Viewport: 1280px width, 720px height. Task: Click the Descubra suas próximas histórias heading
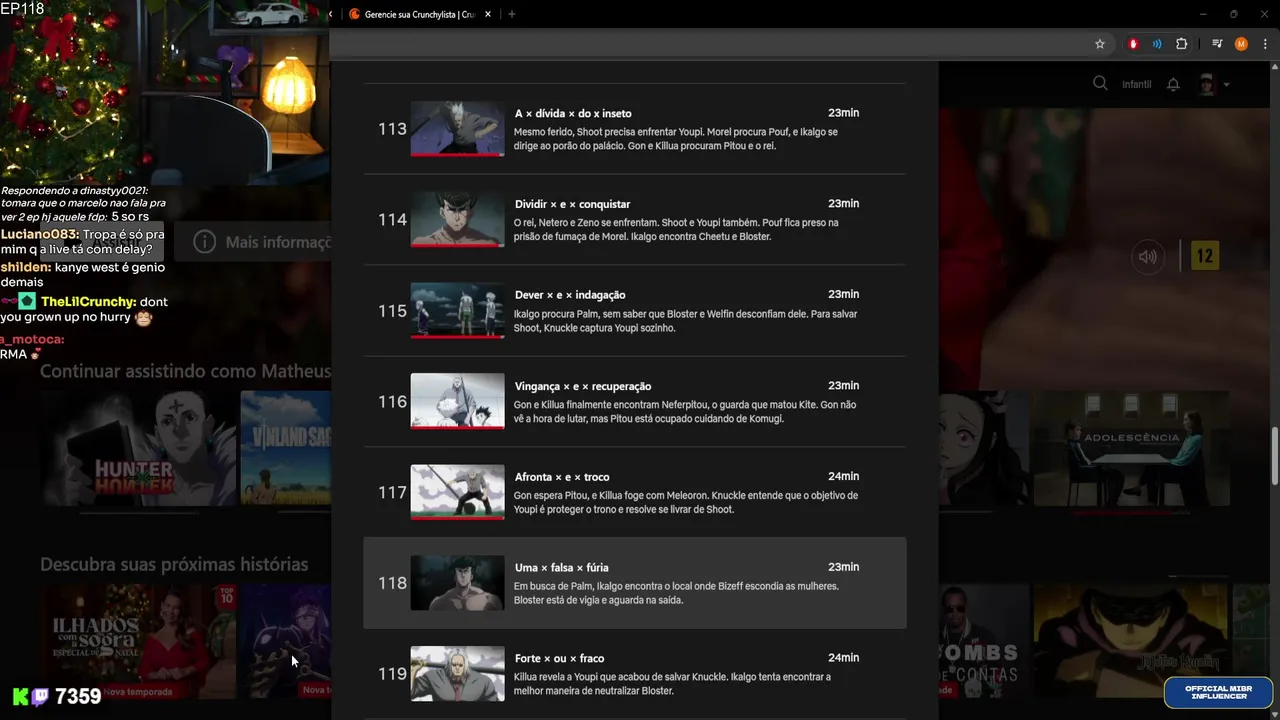coord(174,564)
